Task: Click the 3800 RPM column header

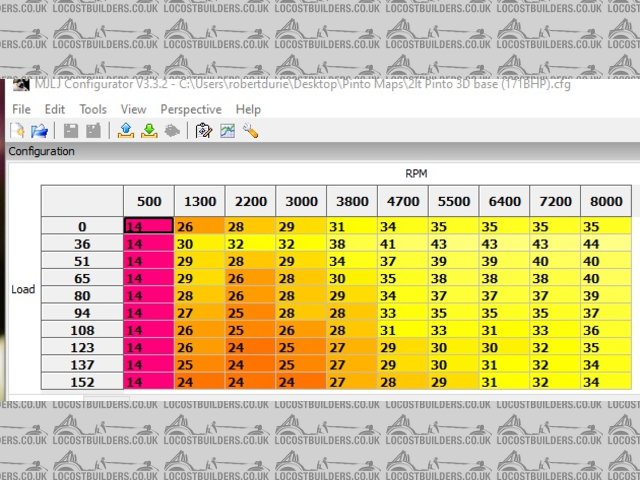Action: [351, 200]
